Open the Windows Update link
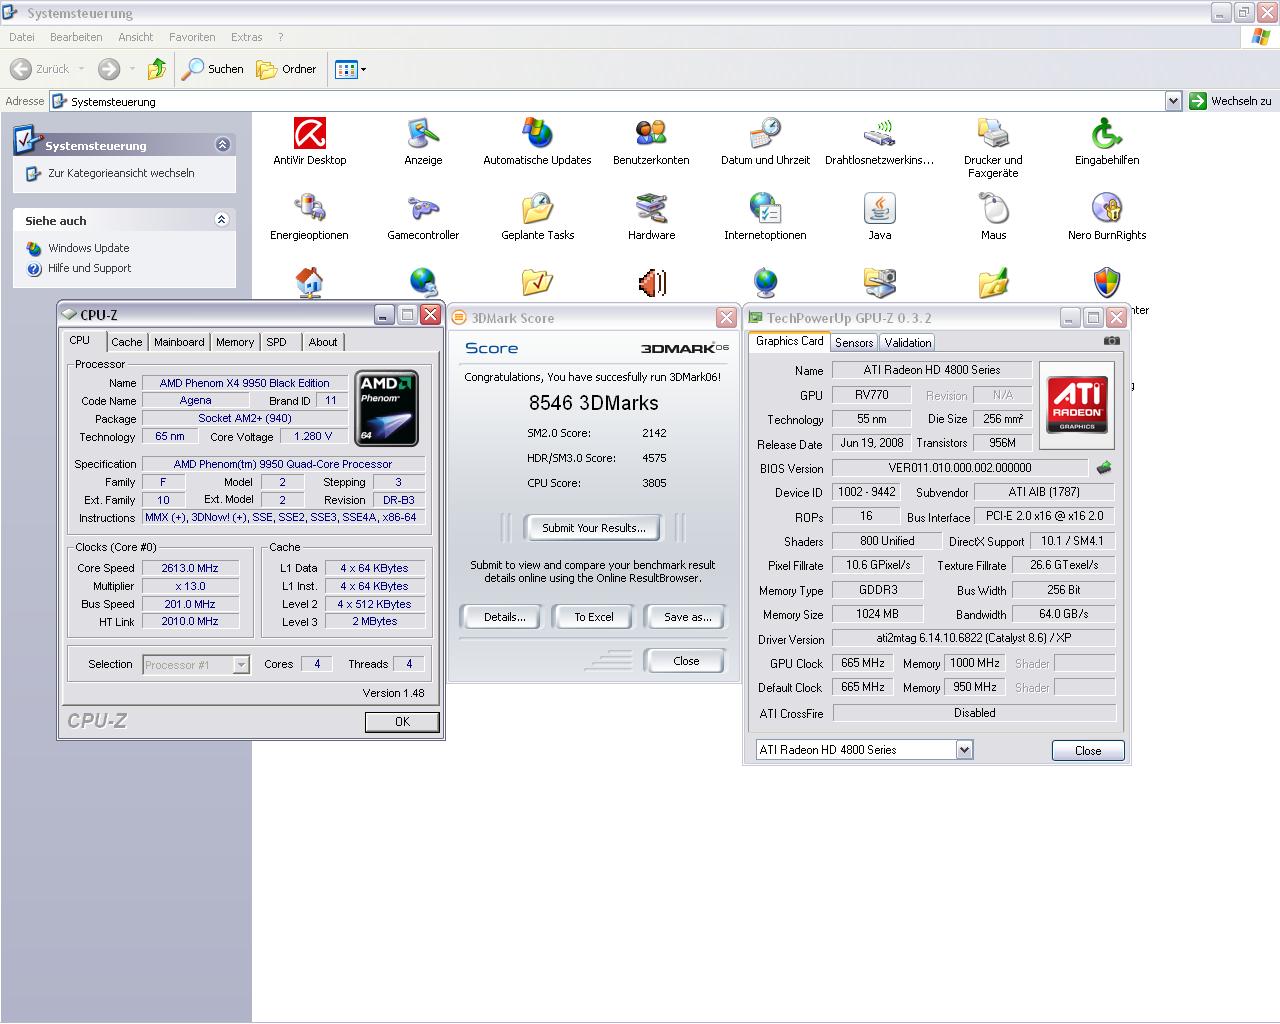The height and width of the screenshot is (1024, 1280). point(89,248)
